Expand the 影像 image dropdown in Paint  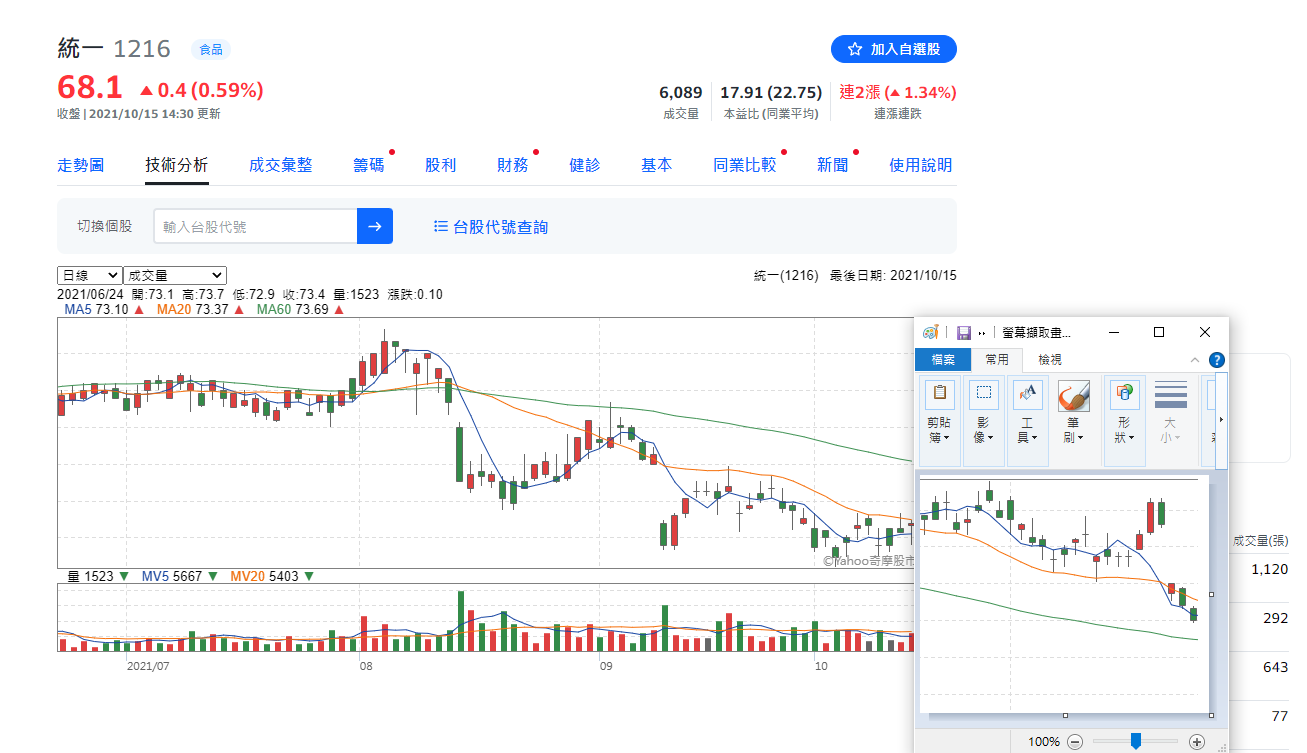pyautogui.click(x=982, y=430)
